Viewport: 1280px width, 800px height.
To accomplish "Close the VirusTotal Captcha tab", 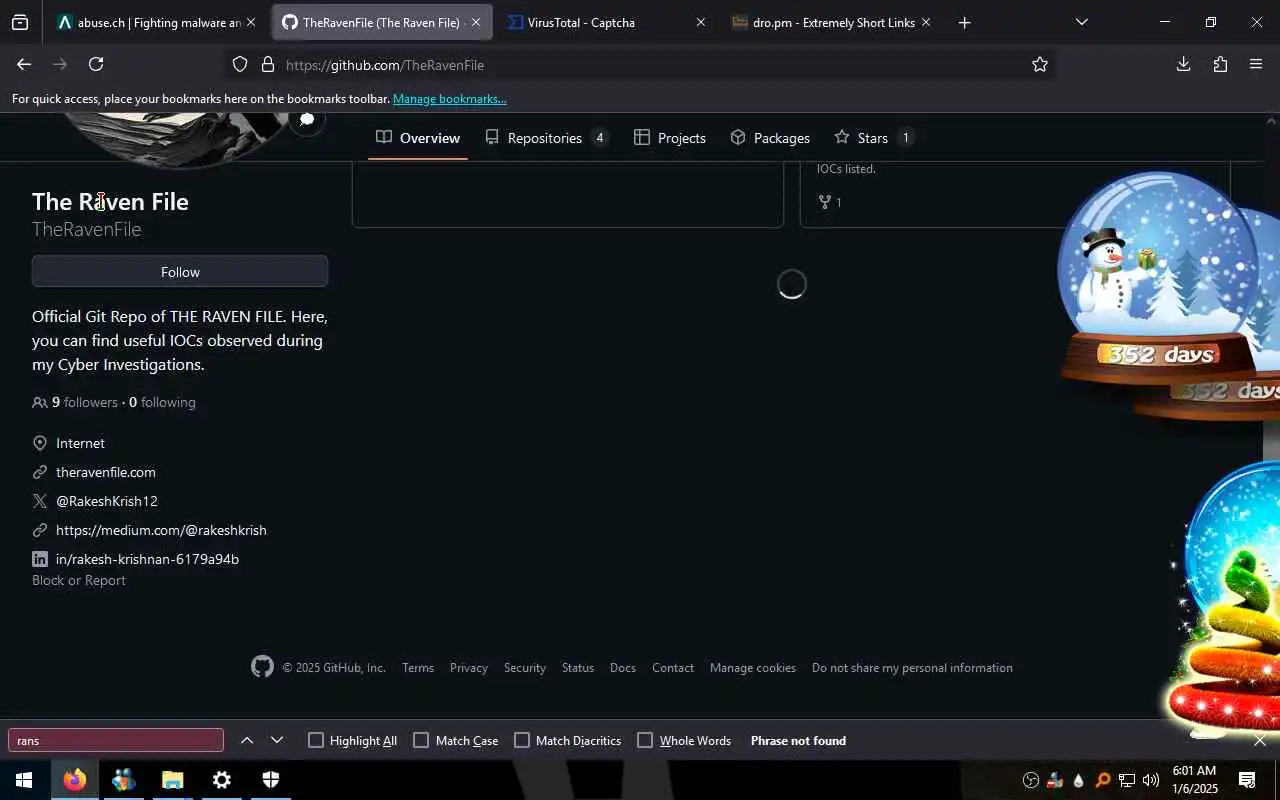I will tap(700, 22).
